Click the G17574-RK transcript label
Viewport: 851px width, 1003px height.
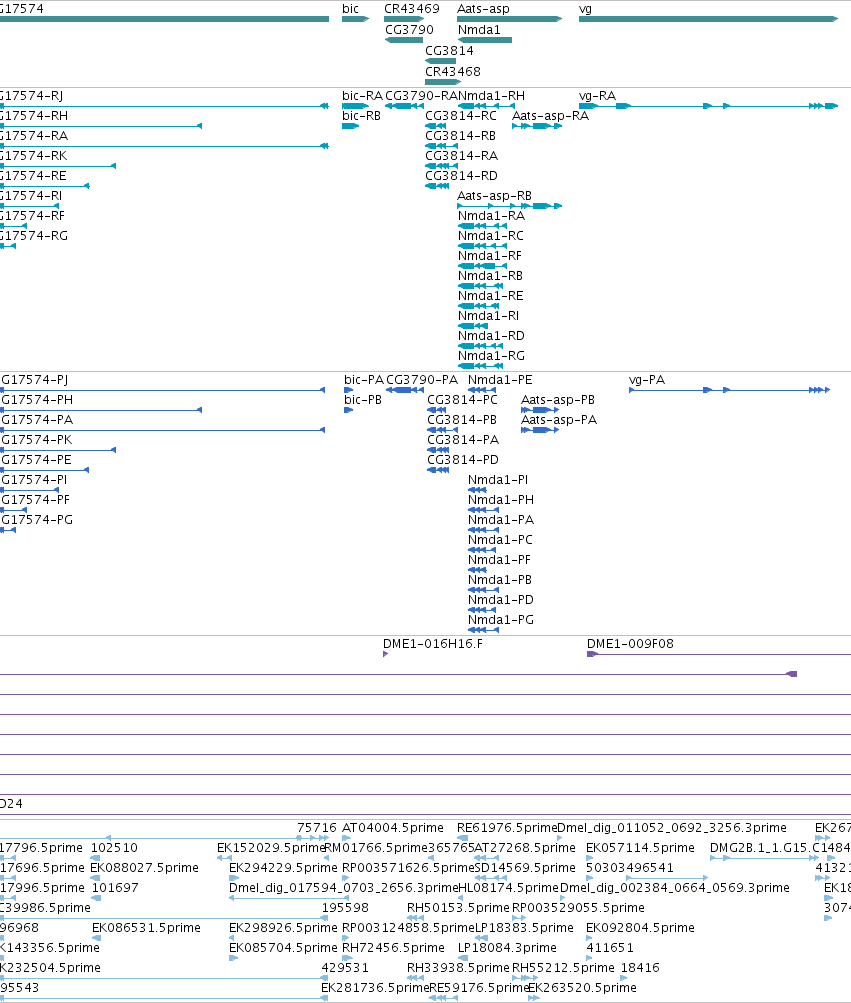pos(33,156)
